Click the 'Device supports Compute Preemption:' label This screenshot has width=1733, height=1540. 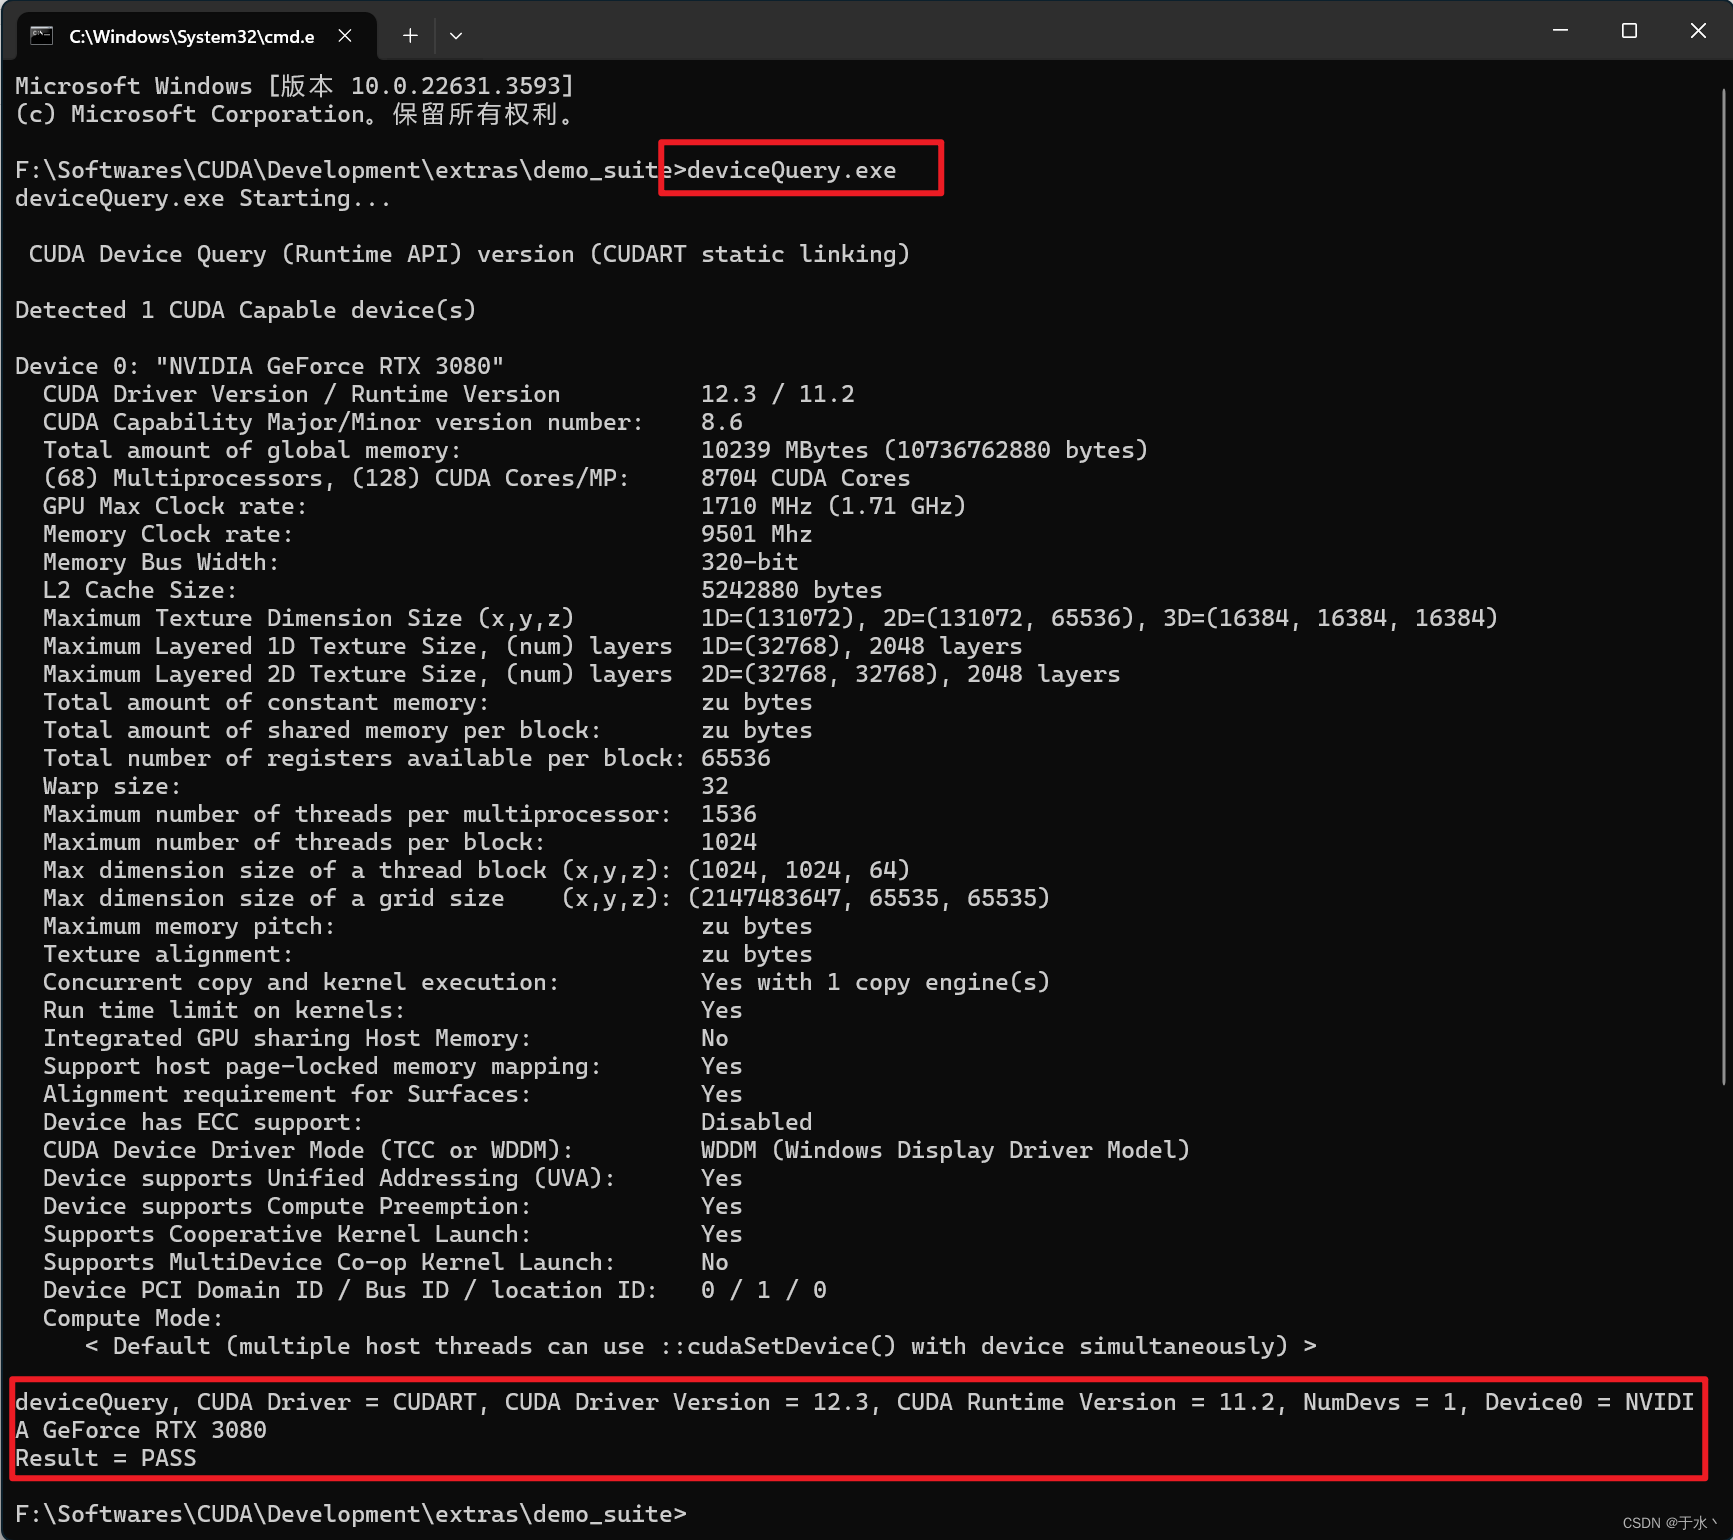coord(287,1206)
